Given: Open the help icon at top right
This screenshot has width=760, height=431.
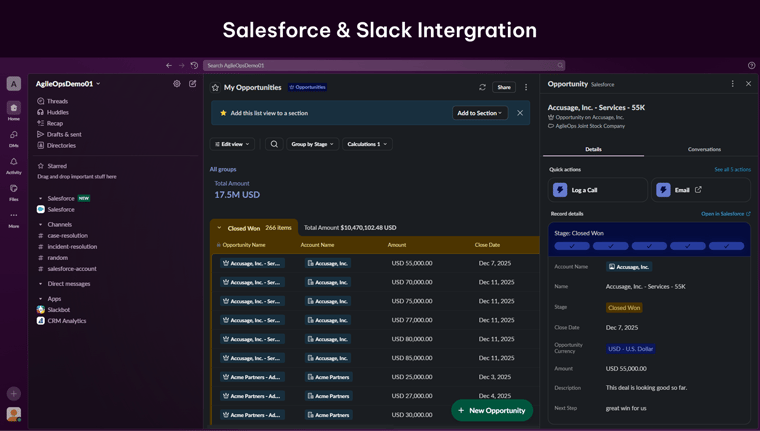Looking at the screenshot, I should click(751, 65).
